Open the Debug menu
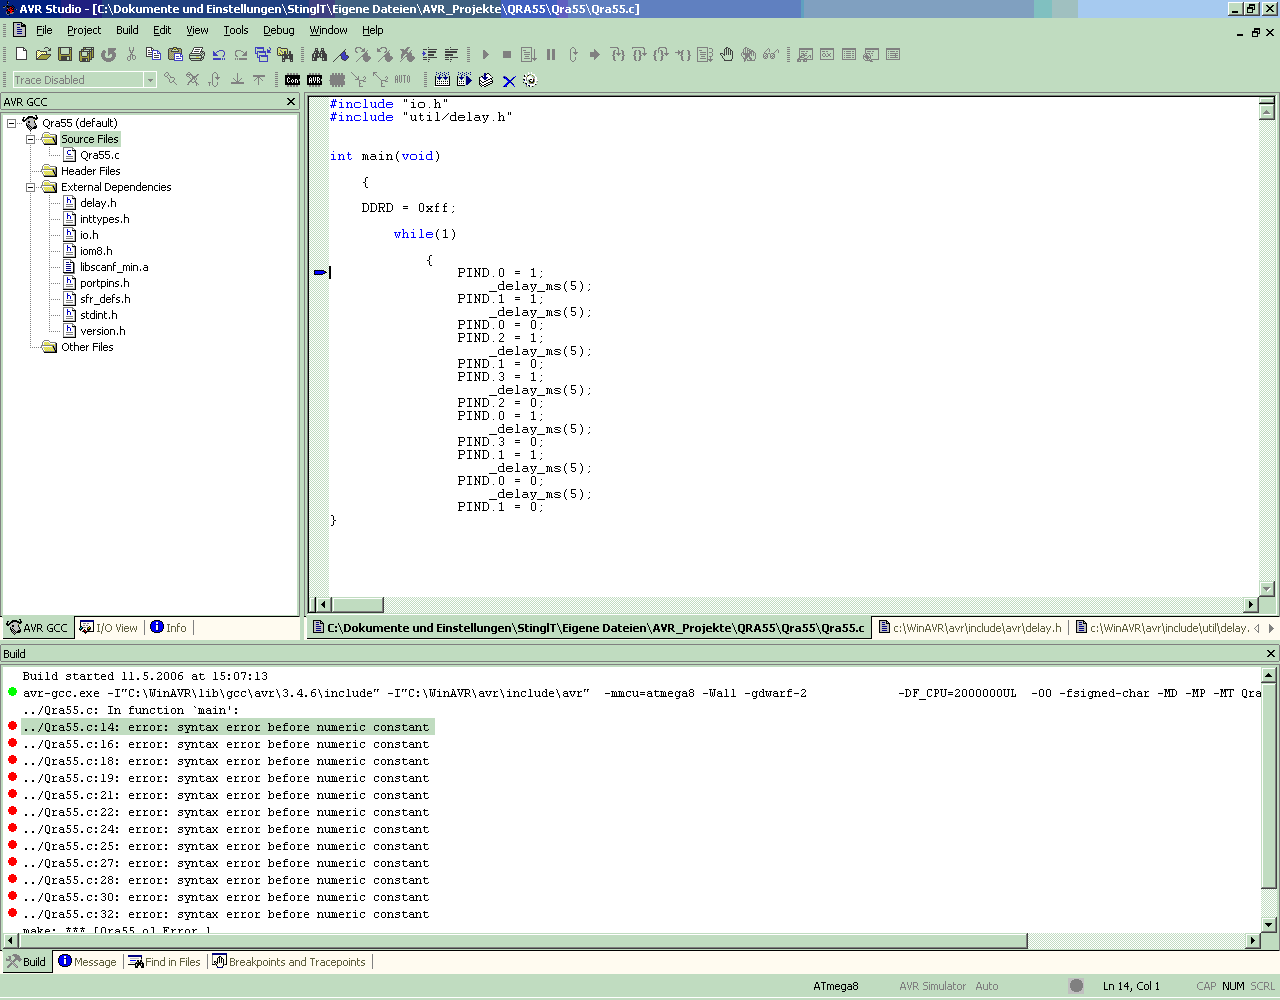This screenshot has width=1280, height=1000. (x=278, y=30)
